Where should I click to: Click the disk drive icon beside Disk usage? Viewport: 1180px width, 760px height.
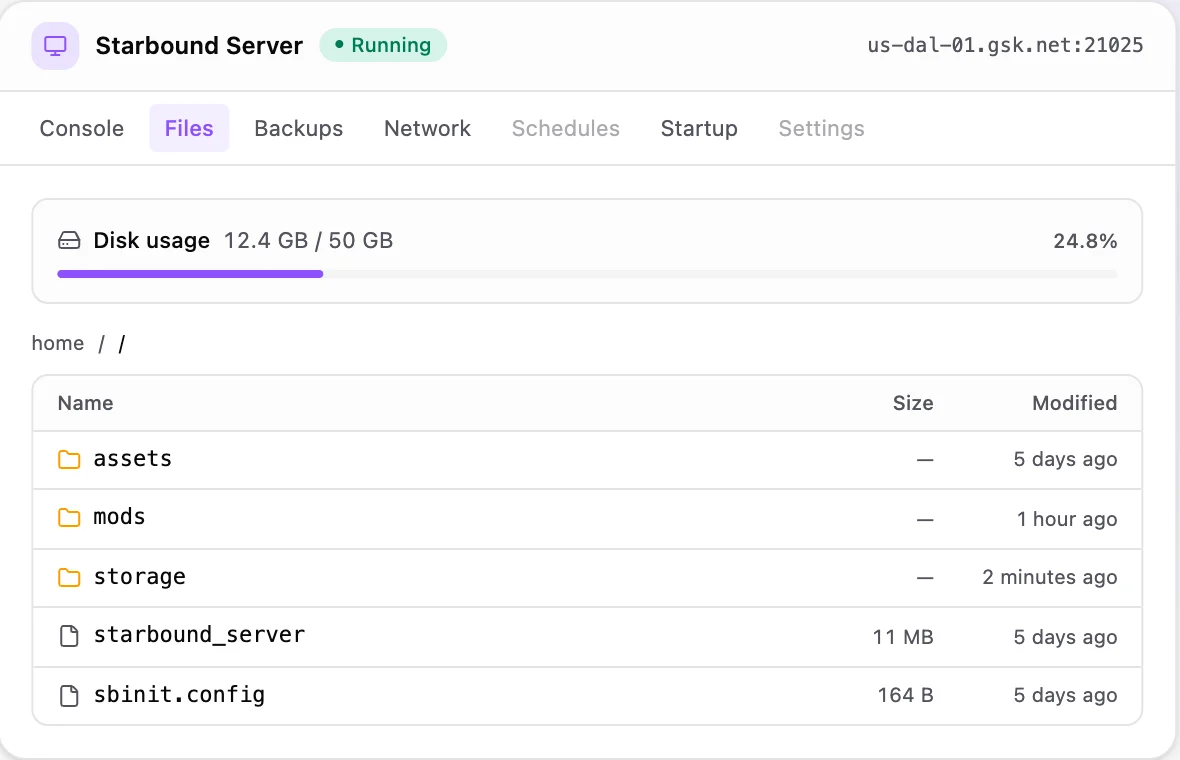[69, 241]
